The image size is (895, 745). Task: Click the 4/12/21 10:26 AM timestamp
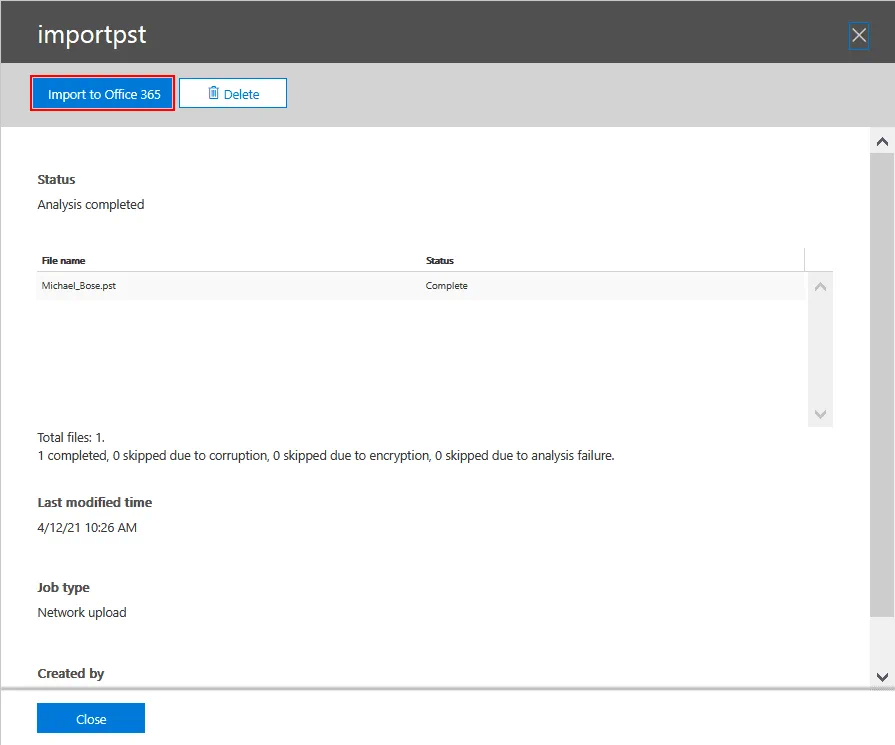(x=87, y=527)
